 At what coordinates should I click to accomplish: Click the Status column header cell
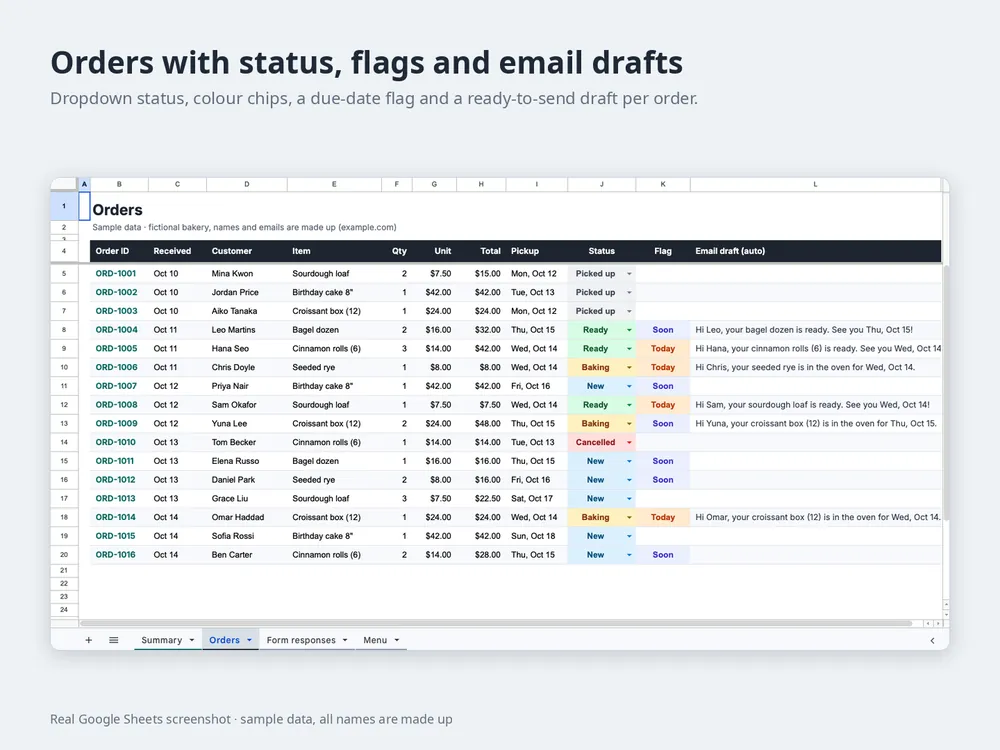[x=601, y=251]
